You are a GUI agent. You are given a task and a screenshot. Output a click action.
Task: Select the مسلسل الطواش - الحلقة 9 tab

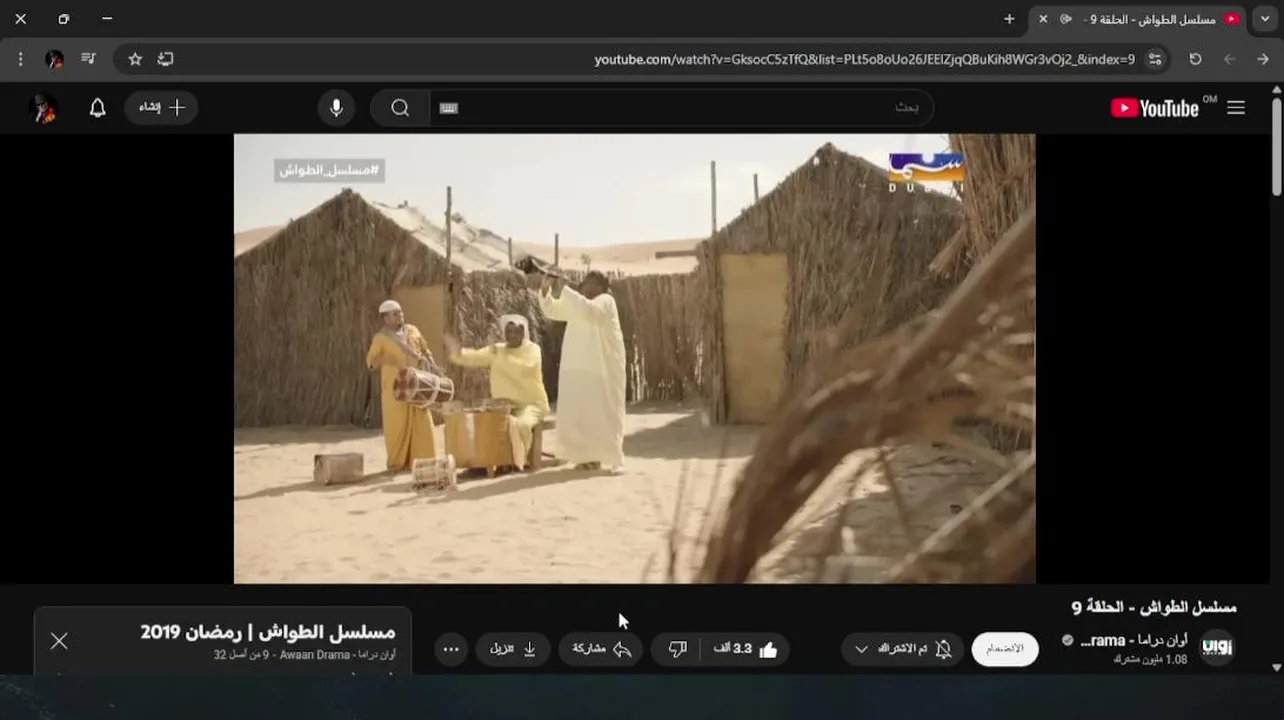pyautogui.click(x=1139, y=19)
